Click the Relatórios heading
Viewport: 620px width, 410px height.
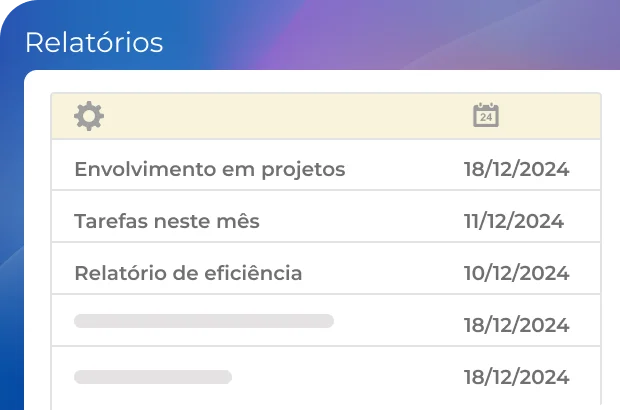tap(93, 43)
